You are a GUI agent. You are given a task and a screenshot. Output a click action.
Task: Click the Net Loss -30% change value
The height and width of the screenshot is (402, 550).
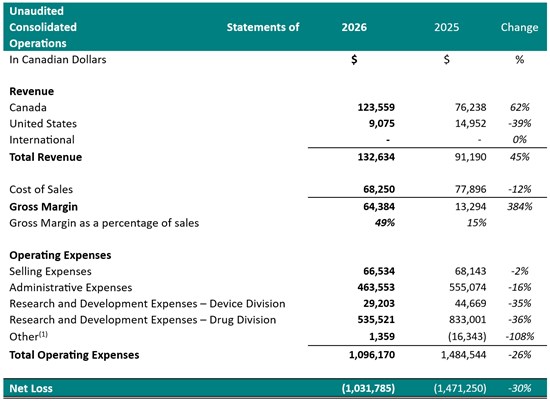[x=519, y=388]
